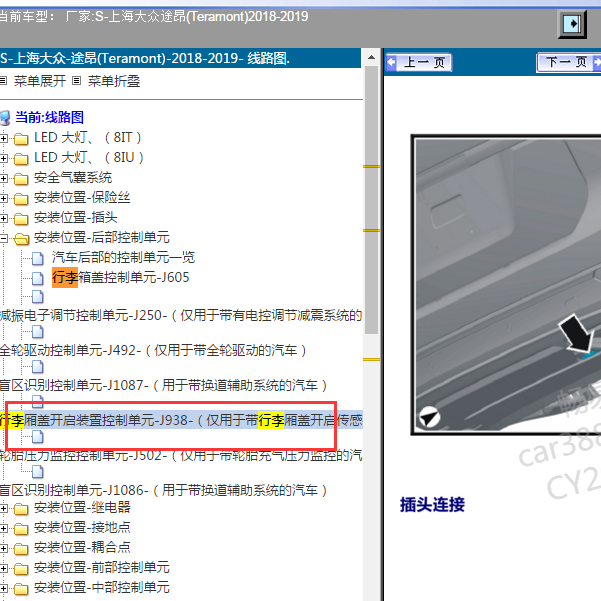
Task: Click the tree panel vertical scrollbar thumb
Action: pos(371,199)
